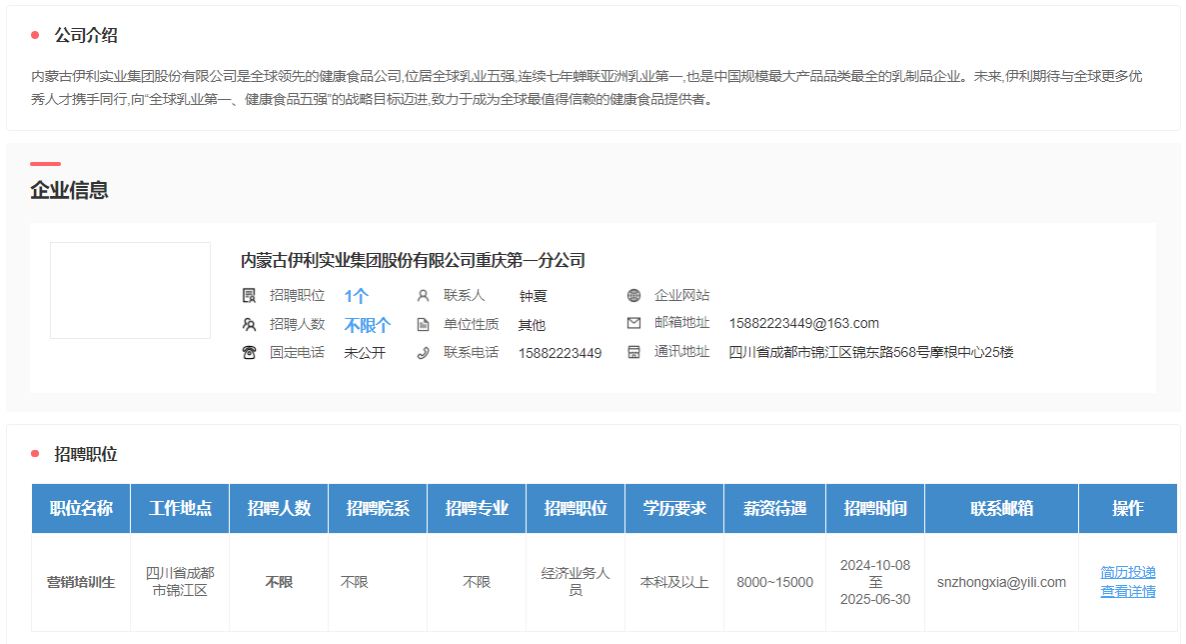Click the 联系人 person icon
The image size is (1186, 644).
[x=423, y=295]
